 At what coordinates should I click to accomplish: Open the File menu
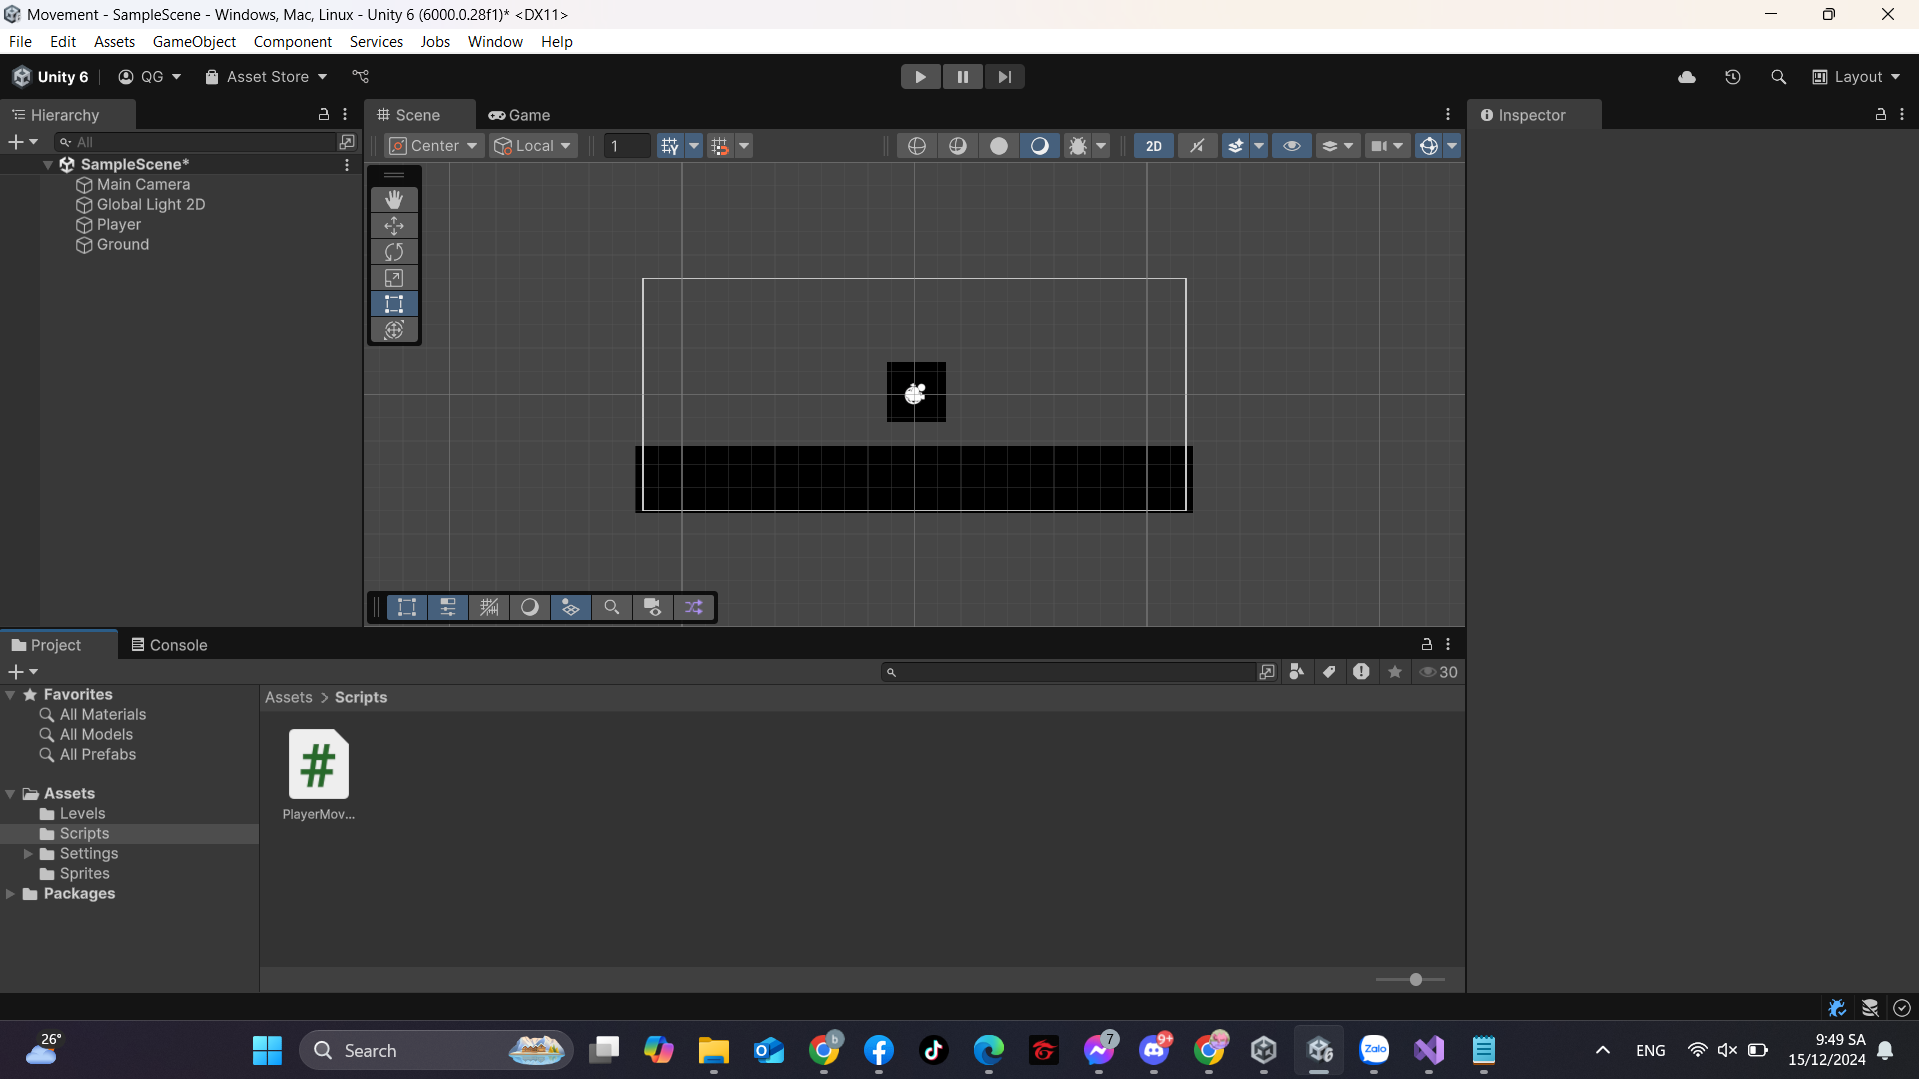(20, 42)
